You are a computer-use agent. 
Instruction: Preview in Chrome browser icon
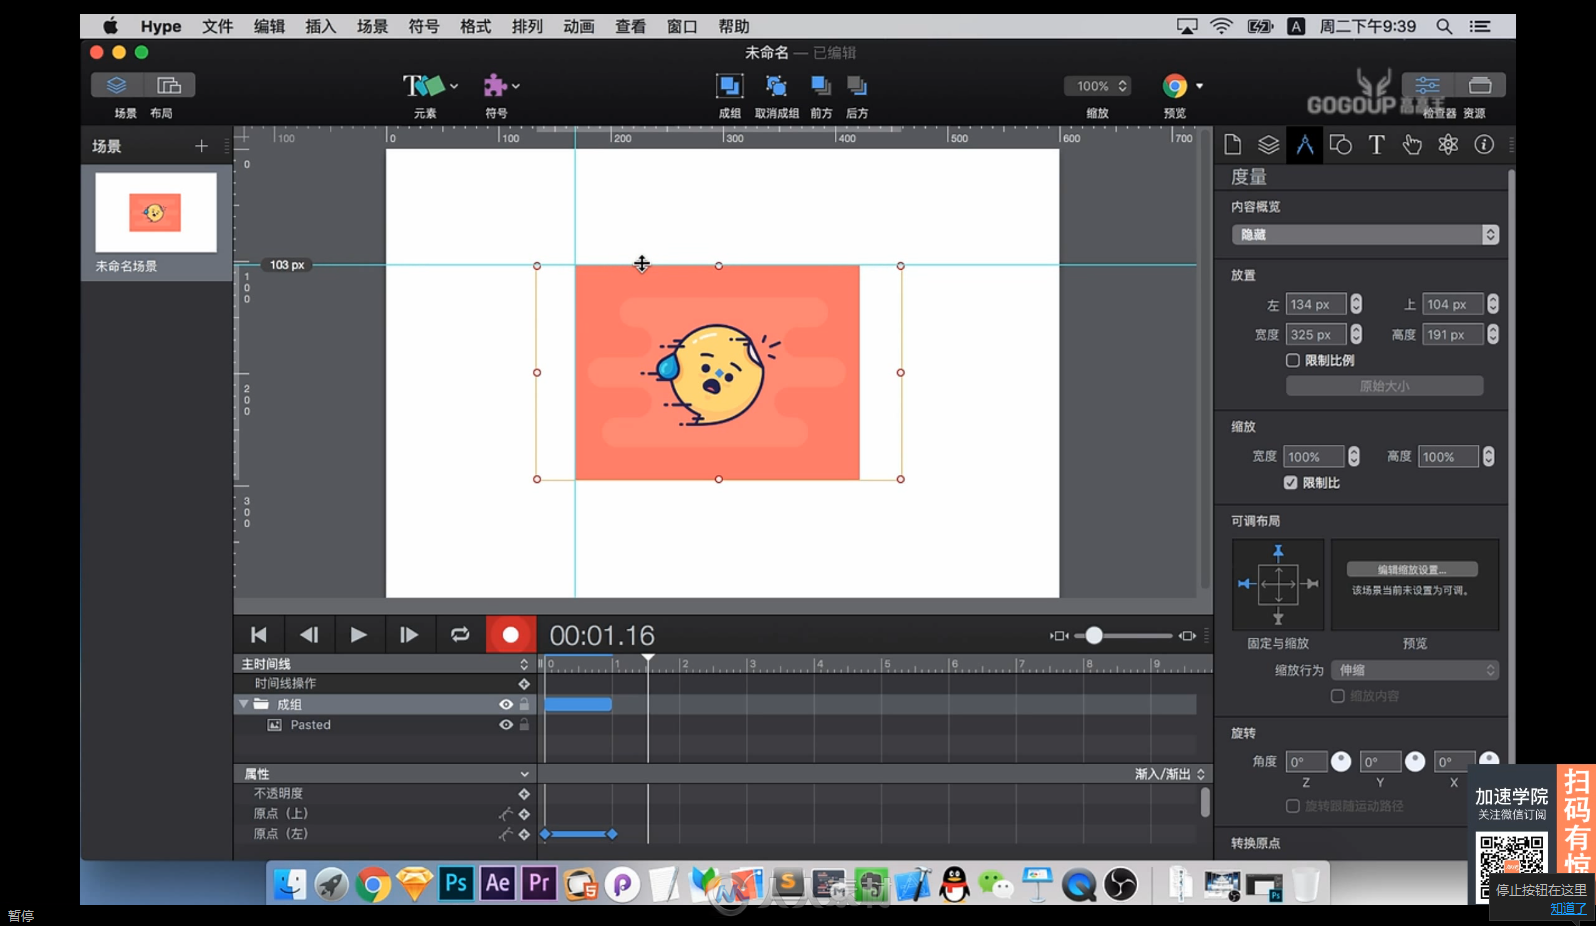click(1175, 86)
